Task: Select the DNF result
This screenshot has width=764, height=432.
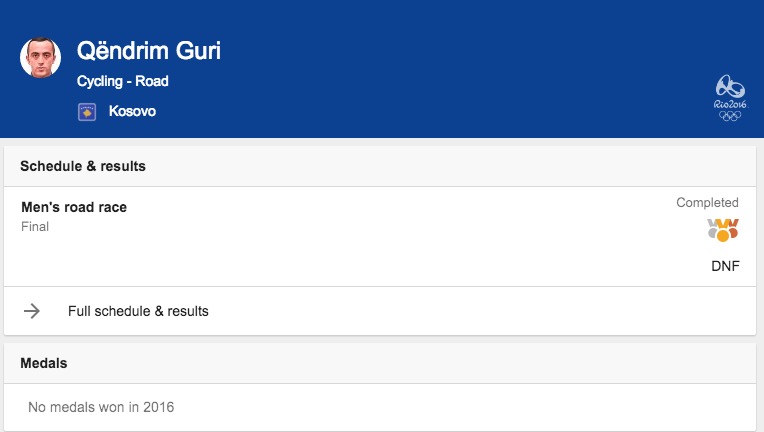Action: [x=725, y=266]
